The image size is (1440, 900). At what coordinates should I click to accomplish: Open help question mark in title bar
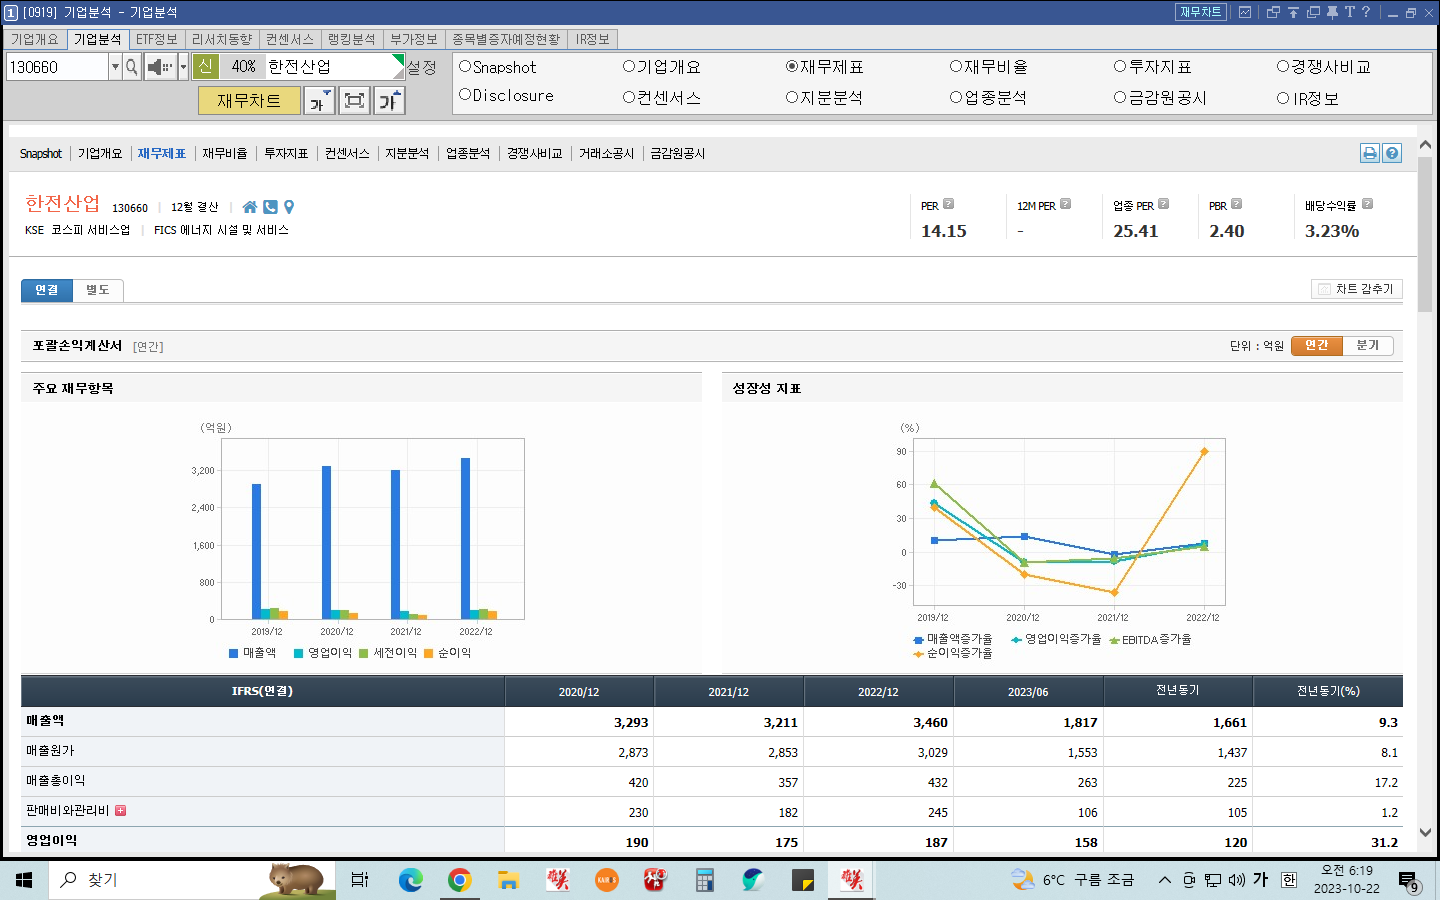pyautogui.click(x=1366, y=12)
